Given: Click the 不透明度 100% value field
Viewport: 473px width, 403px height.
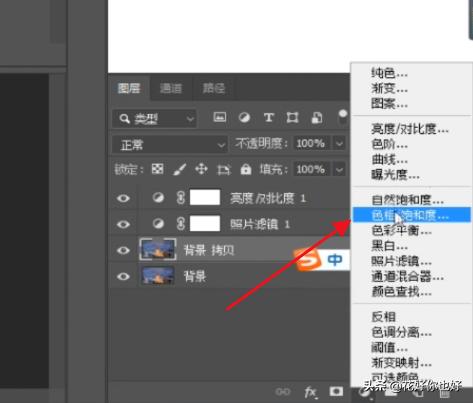Looking at the screenshot, I should (x=311, y=144).
